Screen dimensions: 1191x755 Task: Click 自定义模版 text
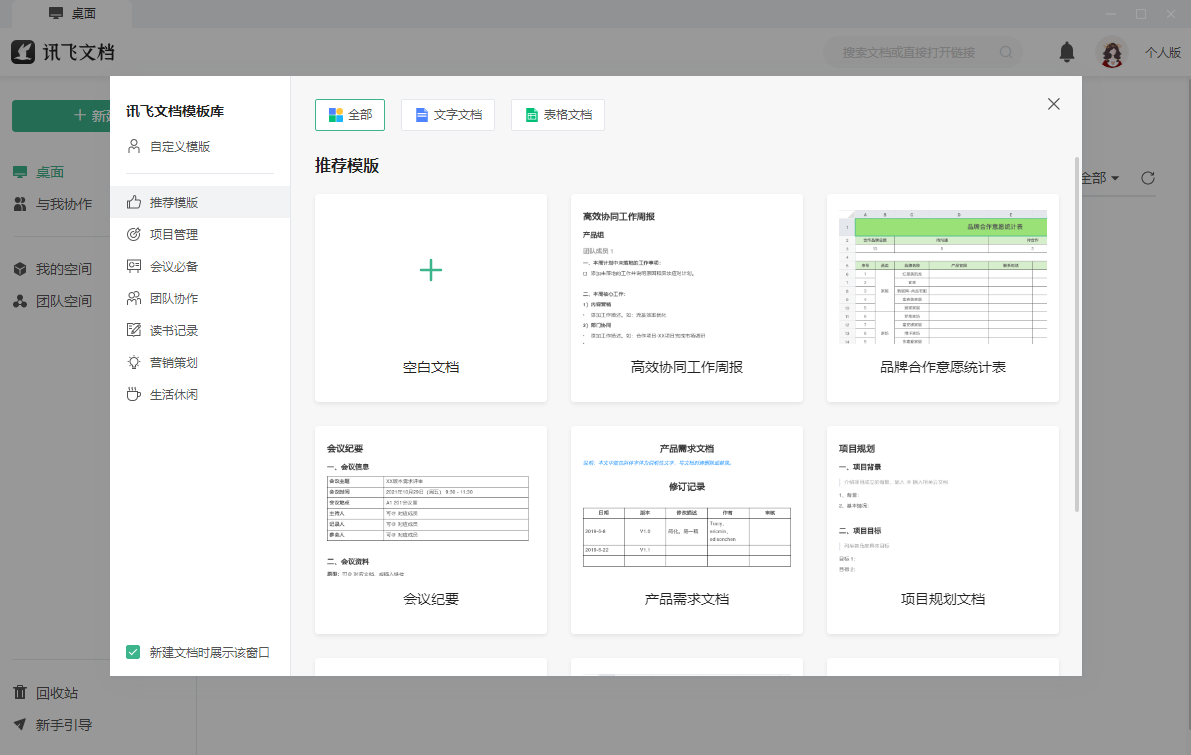(180, 146)
